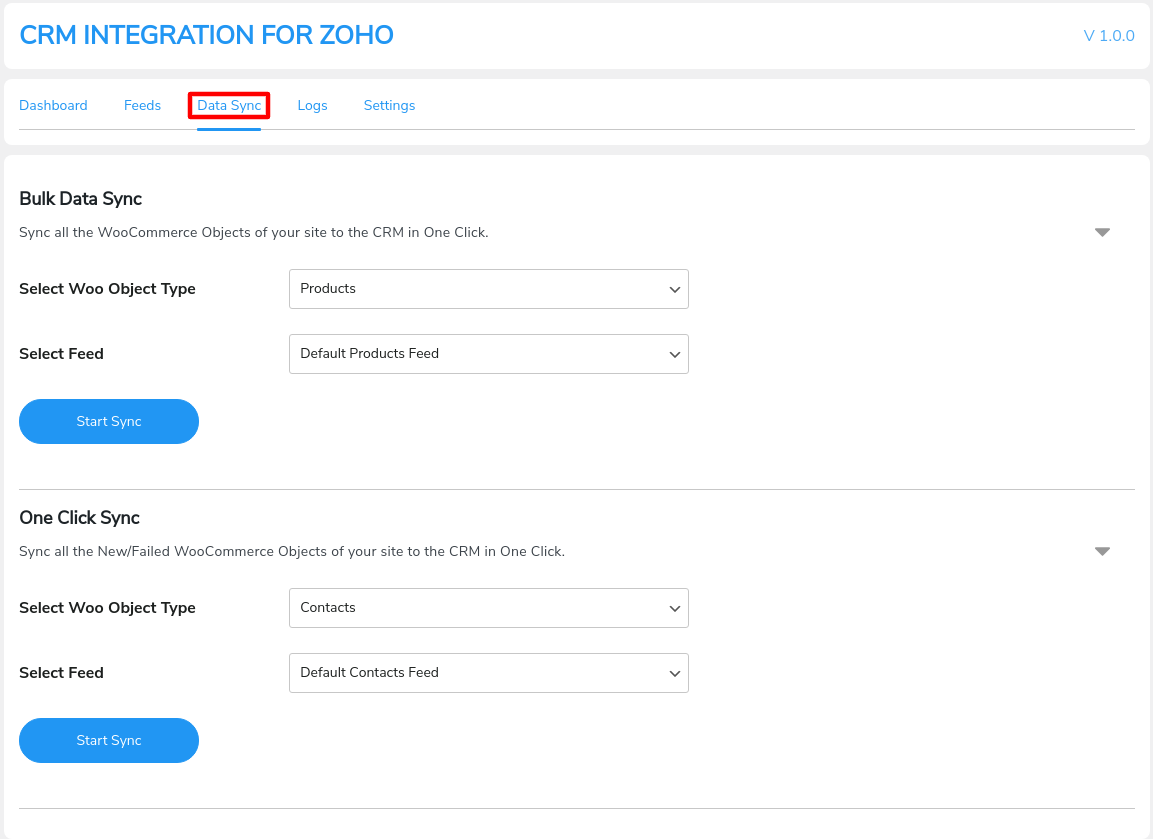
Task: Open the Settings tab
Action: click(389, 105)
